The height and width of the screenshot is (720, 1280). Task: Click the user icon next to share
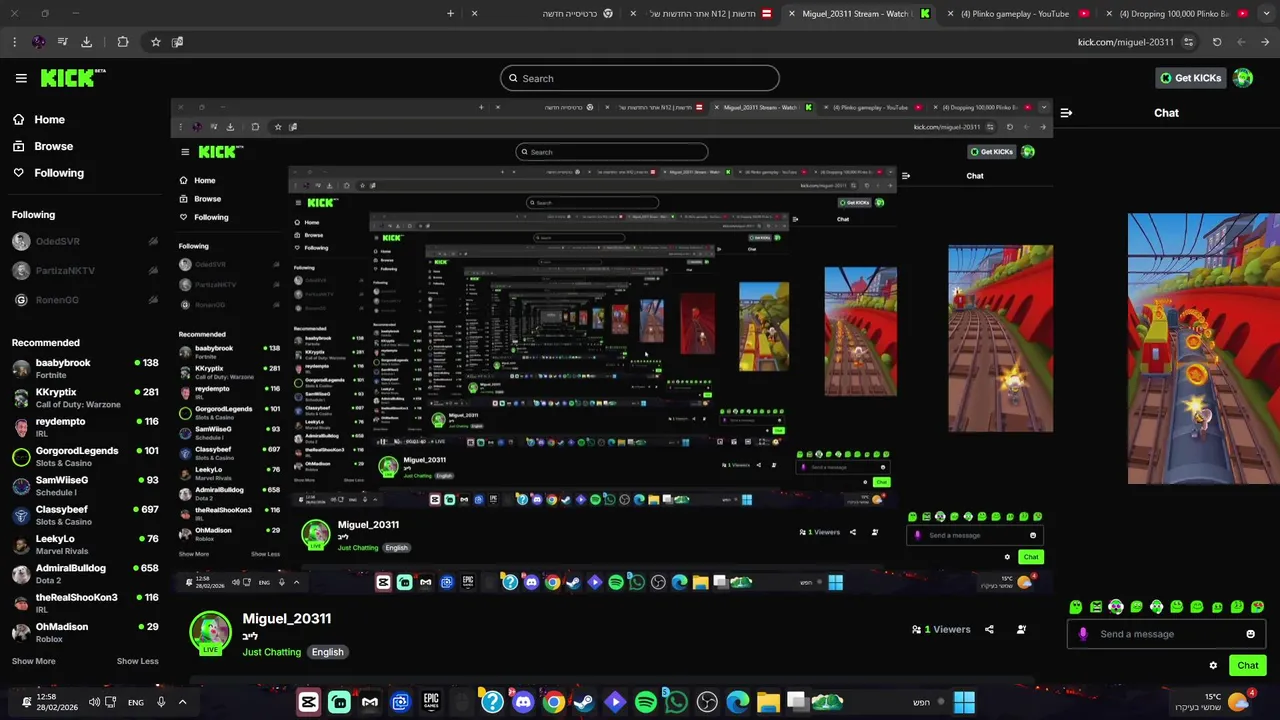point(1021,629)
